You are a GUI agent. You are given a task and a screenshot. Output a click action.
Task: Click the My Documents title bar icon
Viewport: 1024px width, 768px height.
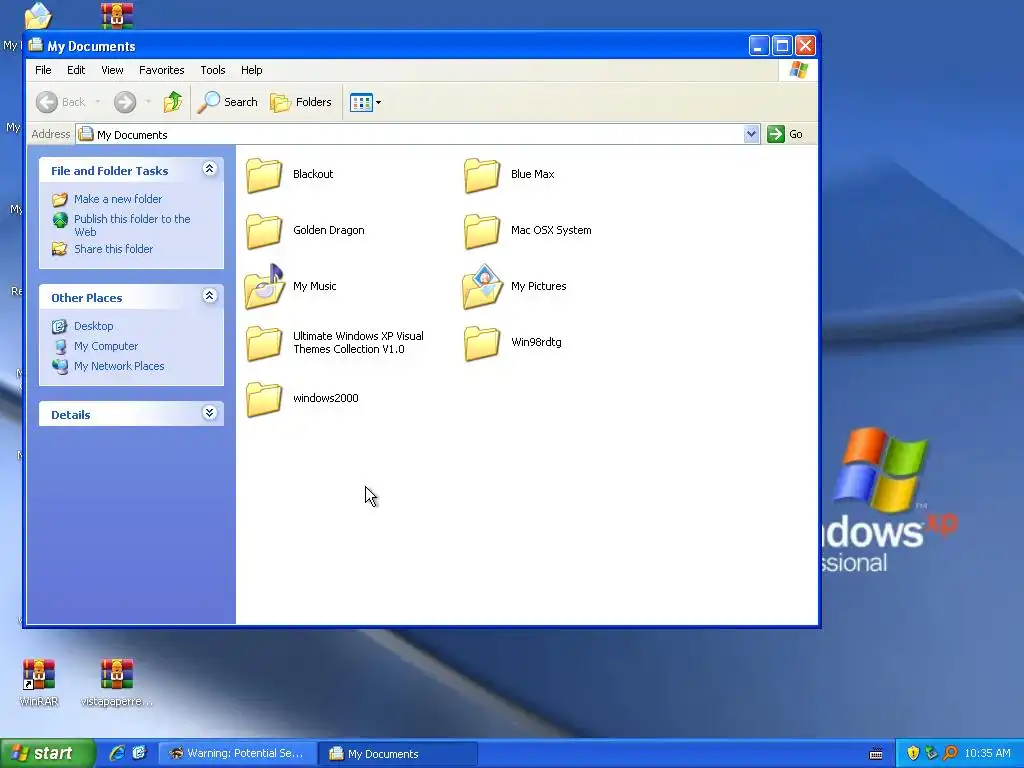pos(35,46)
